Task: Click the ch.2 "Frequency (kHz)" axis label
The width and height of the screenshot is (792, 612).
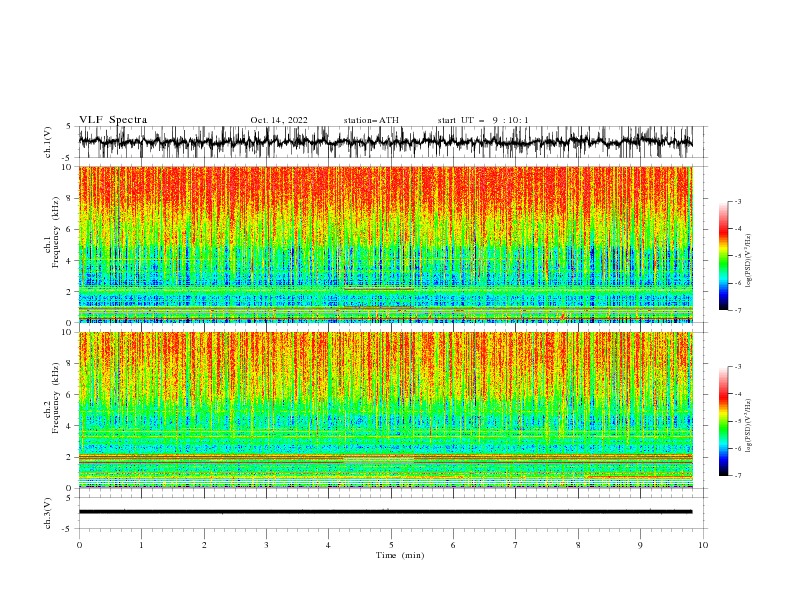Action: 56,398
